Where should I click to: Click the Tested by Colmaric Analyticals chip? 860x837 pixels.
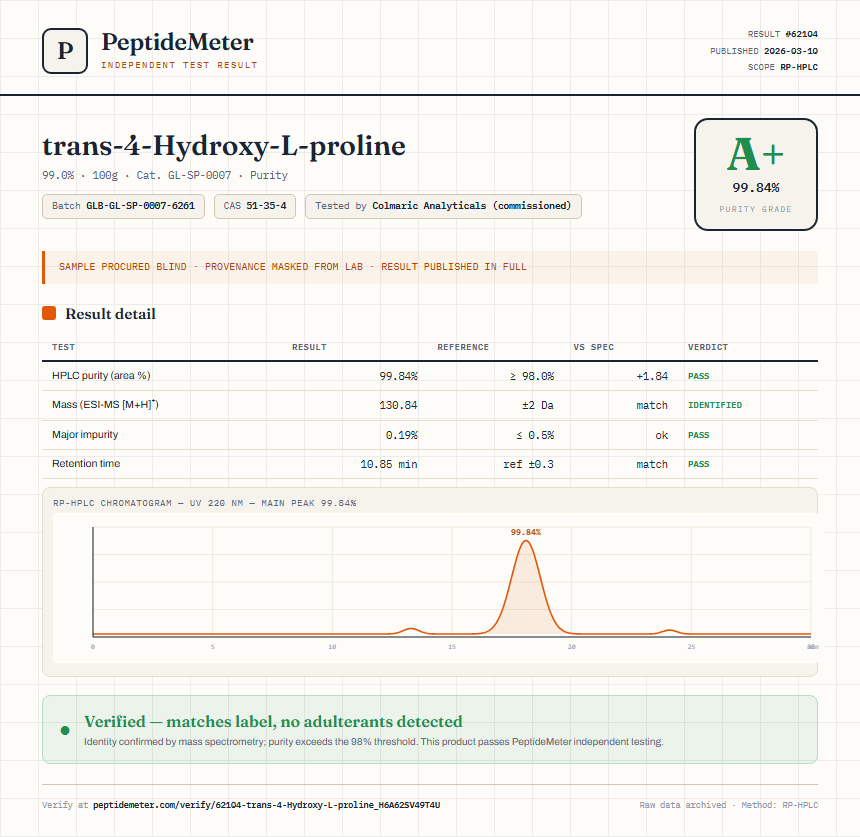click(443, 206)
